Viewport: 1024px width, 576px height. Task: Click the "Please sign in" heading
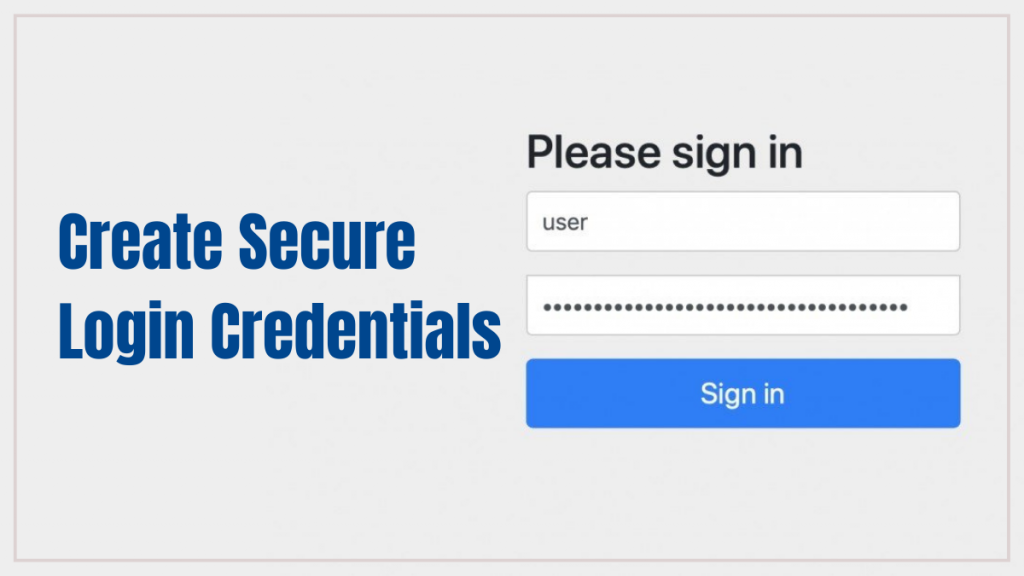pos(664,152)
